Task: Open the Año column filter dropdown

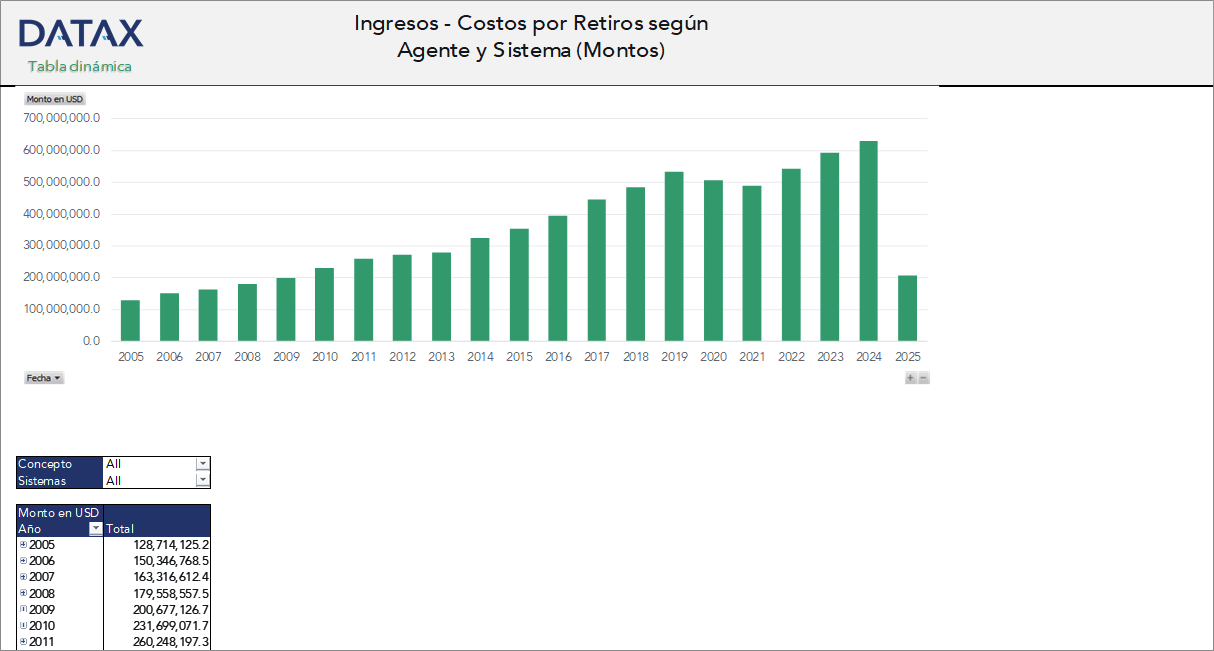Action: 96,528
